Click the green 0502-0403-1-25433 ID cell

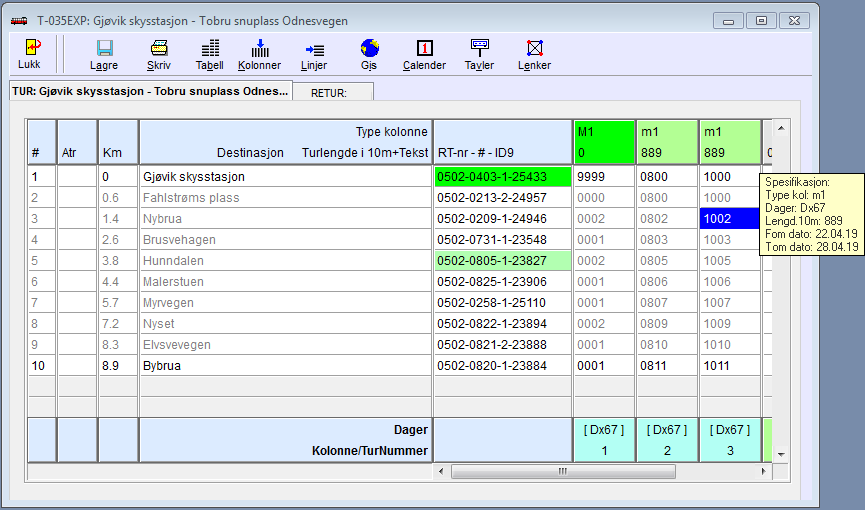click(502, 177)
